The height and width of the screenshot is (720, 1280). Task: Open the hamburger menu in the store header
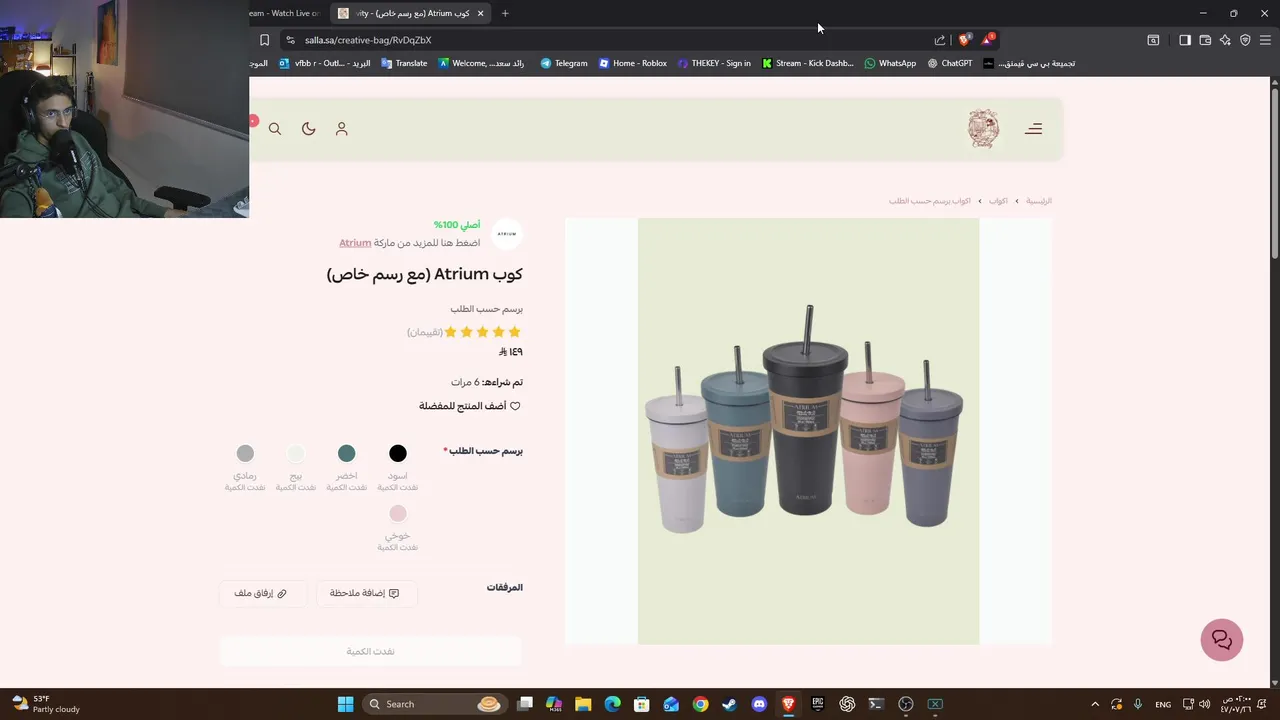[x=1033, y=129]
